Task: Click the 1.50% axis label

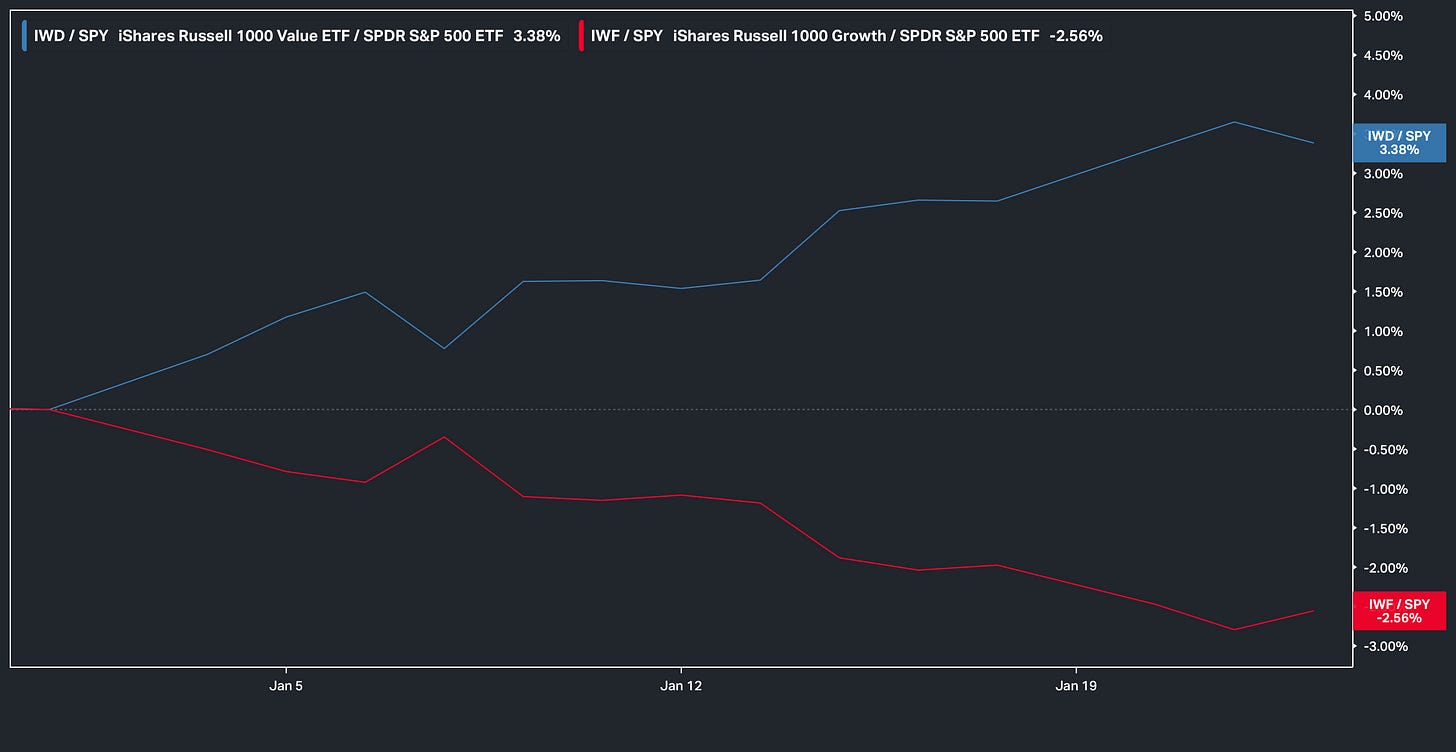Action: click(x=1383, y=292)
